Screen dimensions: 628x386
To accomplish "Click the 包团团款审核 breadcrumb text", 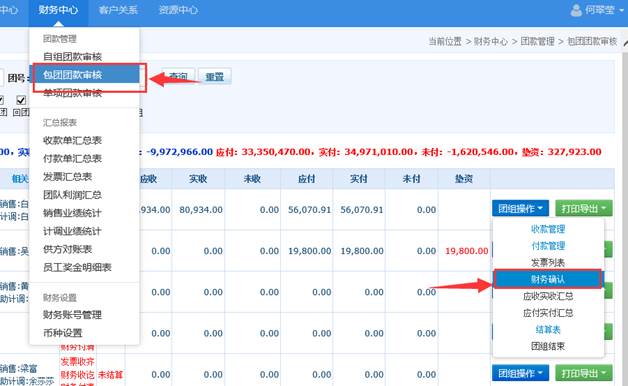I will point(592,41).
